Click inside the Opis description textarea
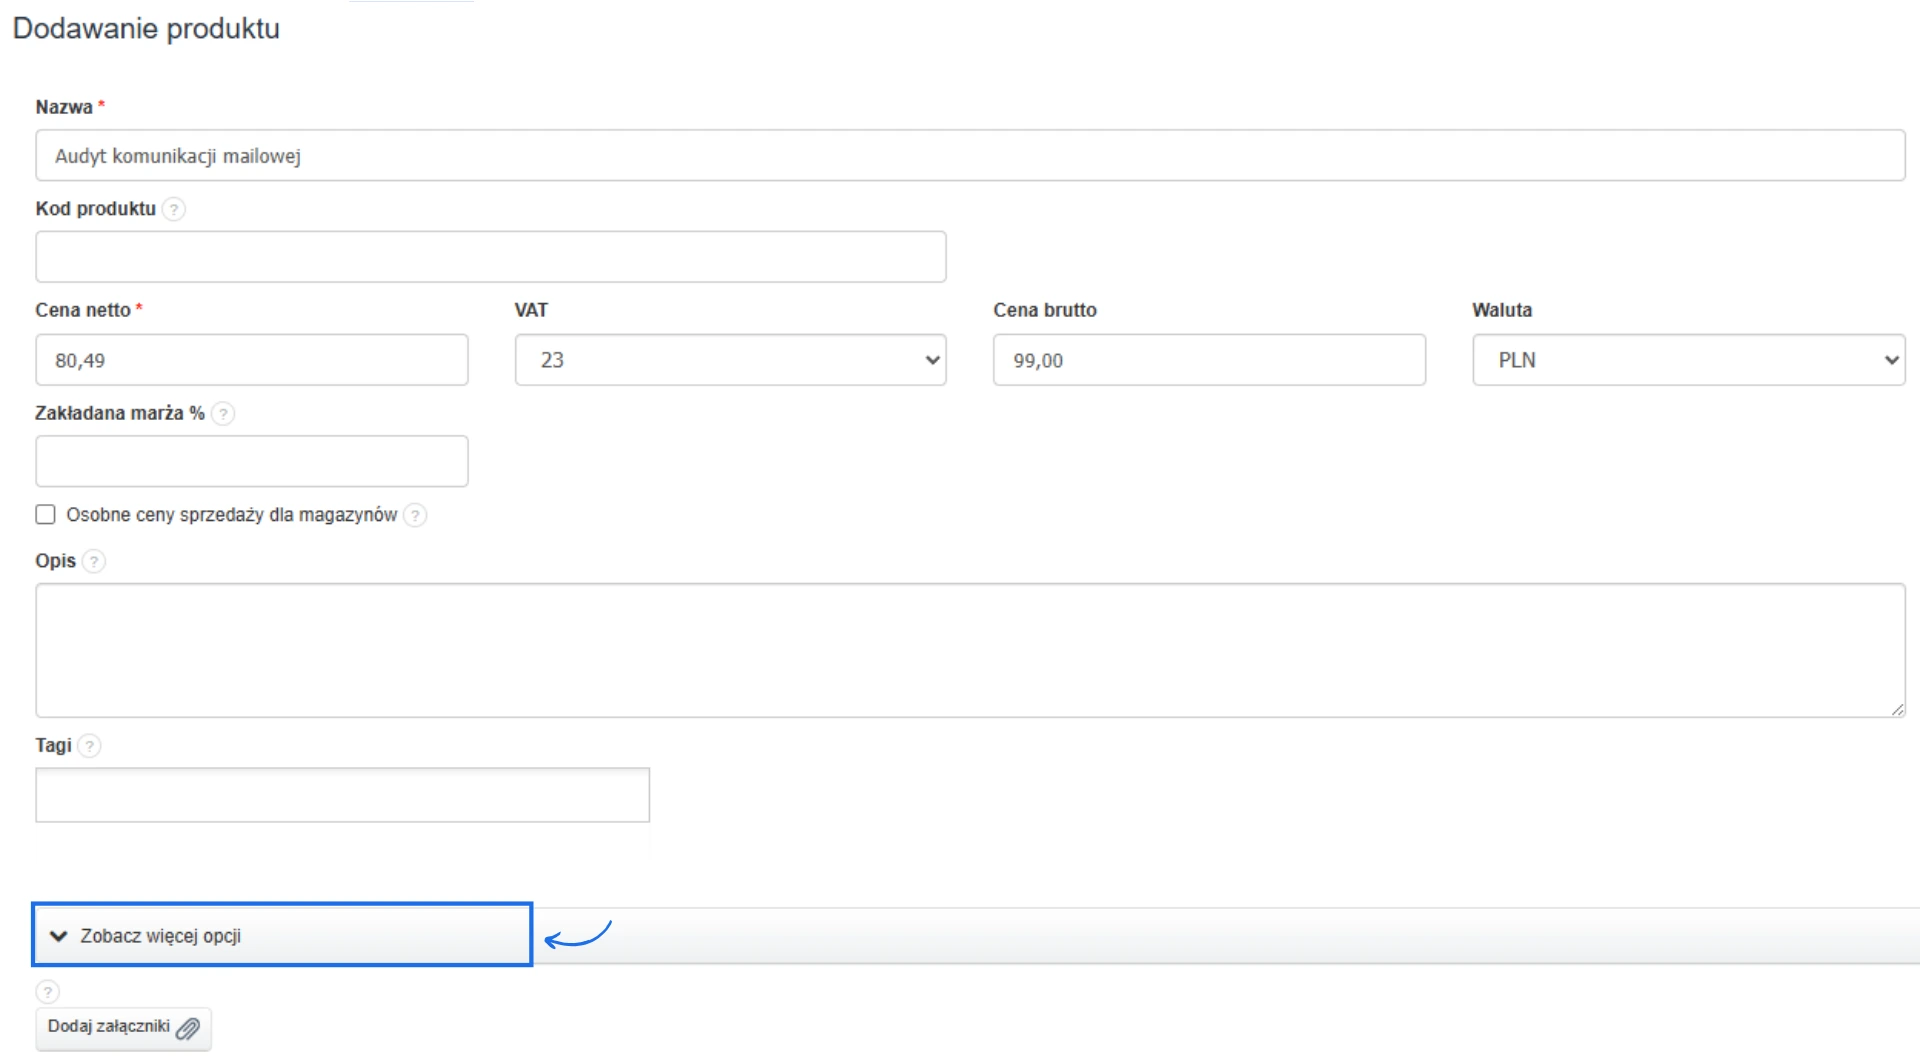Image resolution: width=1920 pixels, height=1063 pixels. 970,650
